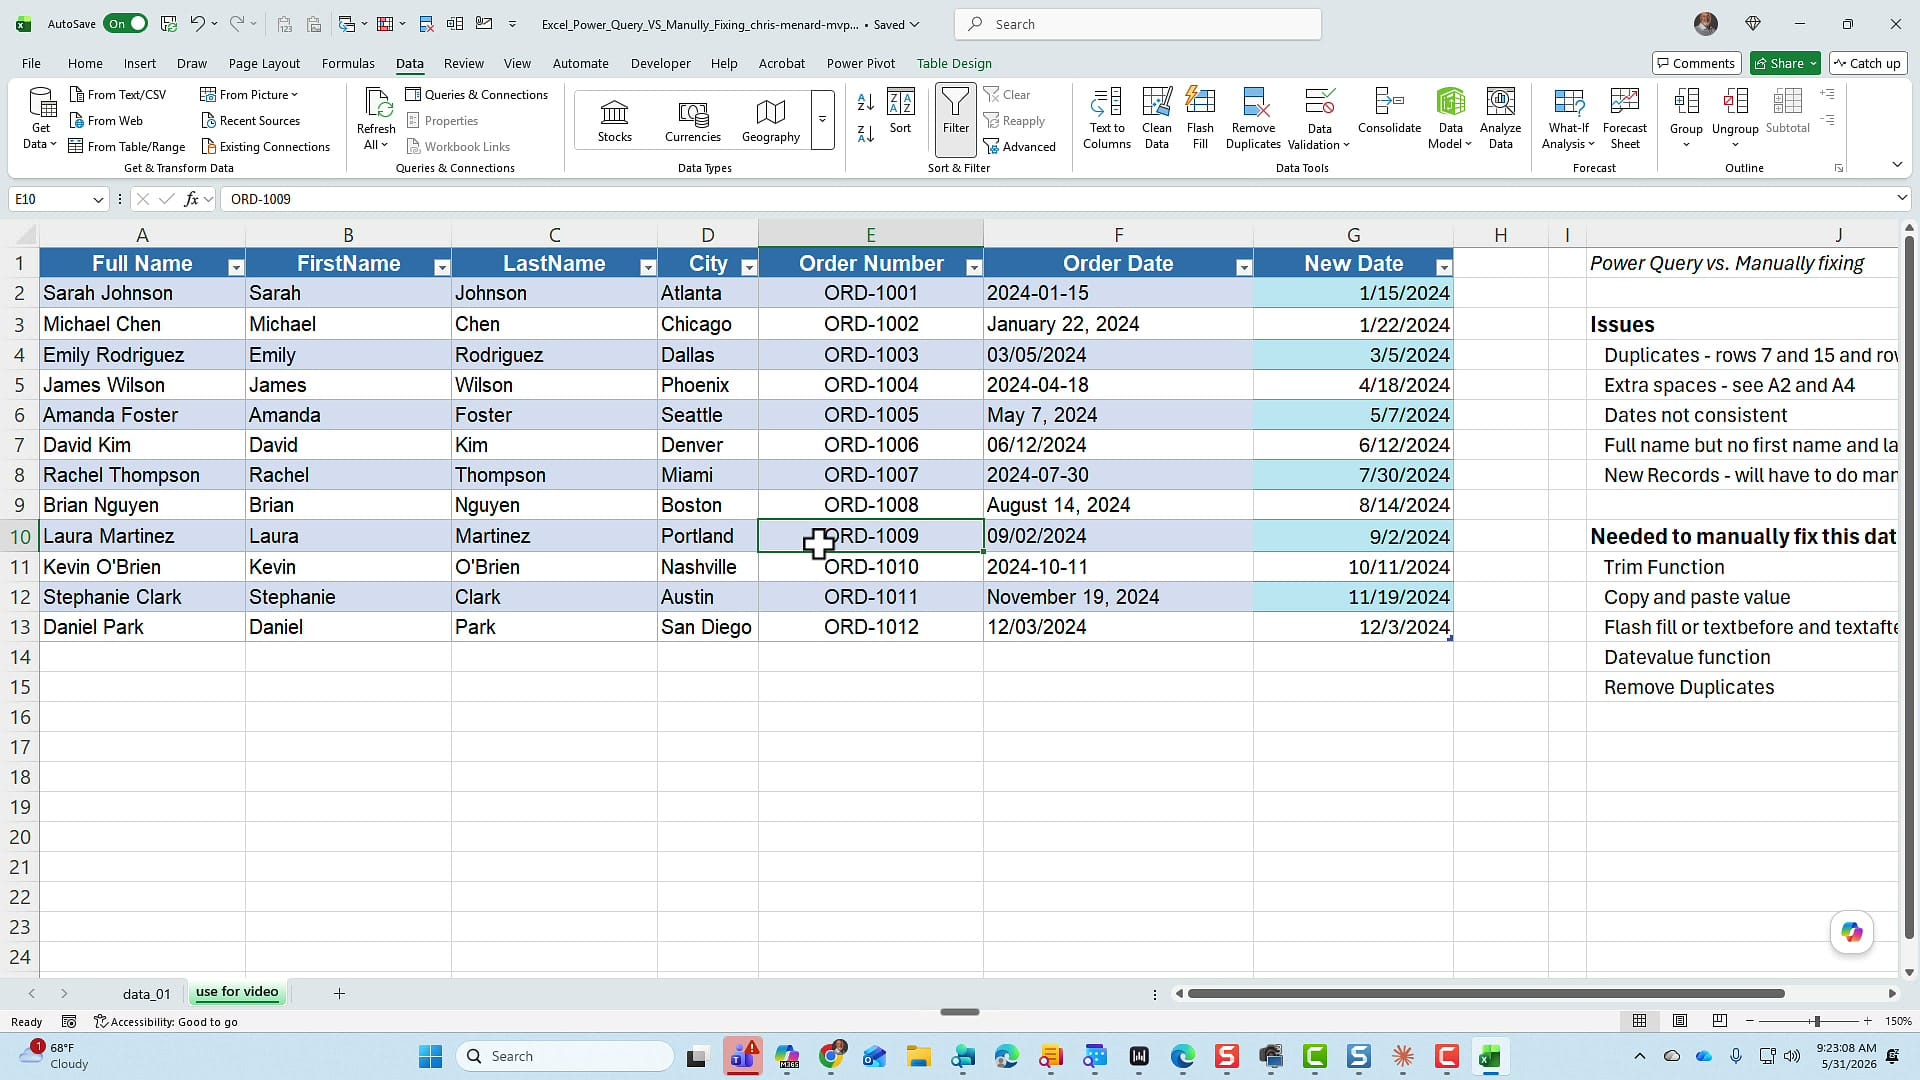1920x1080 pixels.
Task: Click the zoom slider handle
Action: (x=1817, y=1021)
